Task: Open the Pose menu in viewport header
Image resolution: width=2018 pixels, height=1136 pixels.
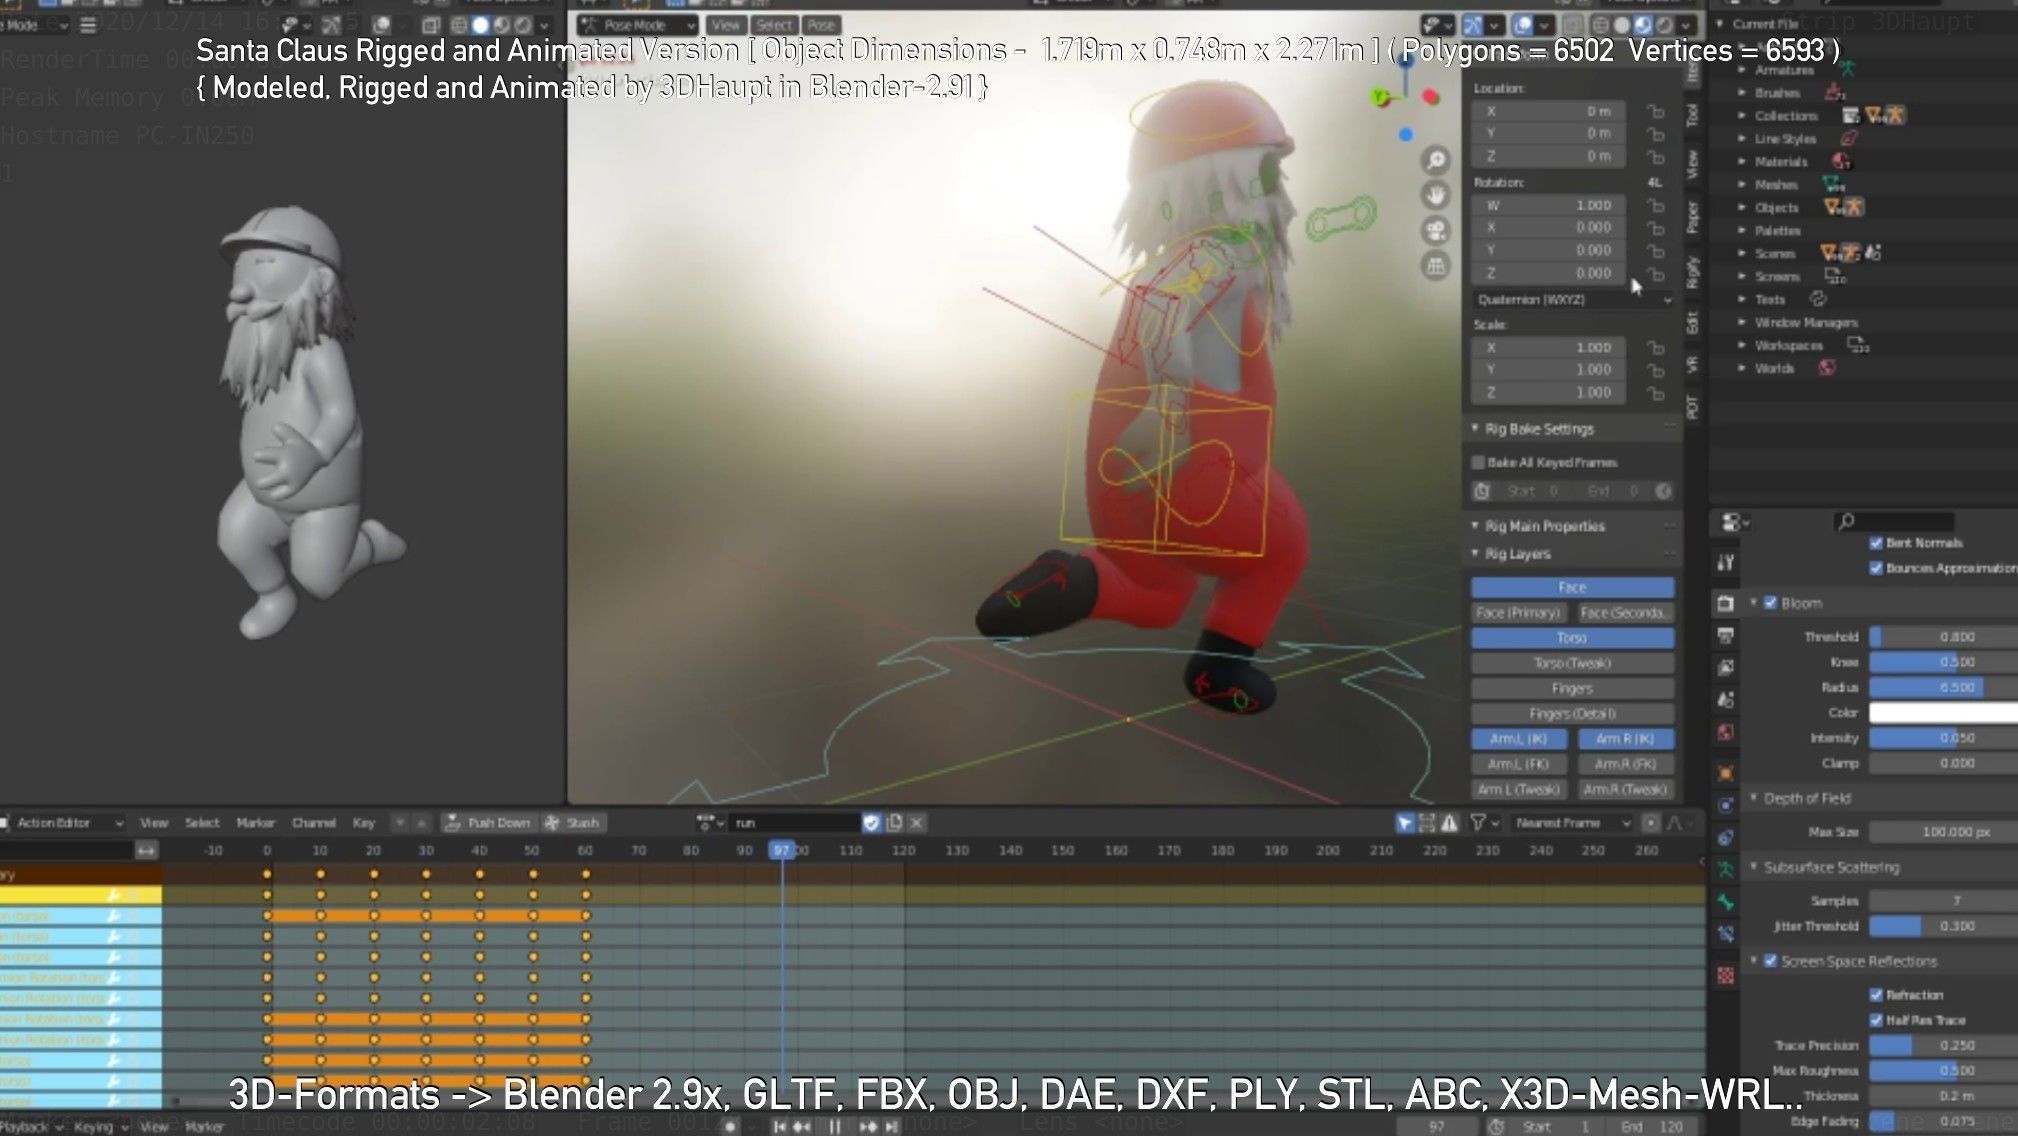Action: point(821,25)
